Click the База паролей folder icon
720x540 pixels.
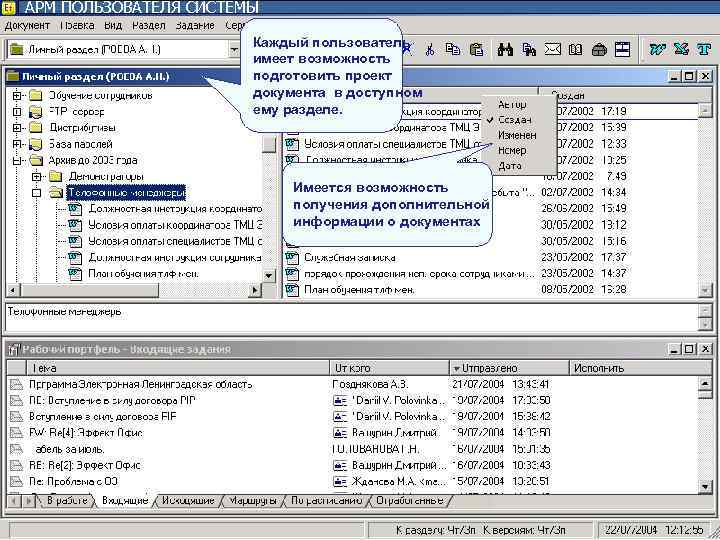tap(35, 144)
